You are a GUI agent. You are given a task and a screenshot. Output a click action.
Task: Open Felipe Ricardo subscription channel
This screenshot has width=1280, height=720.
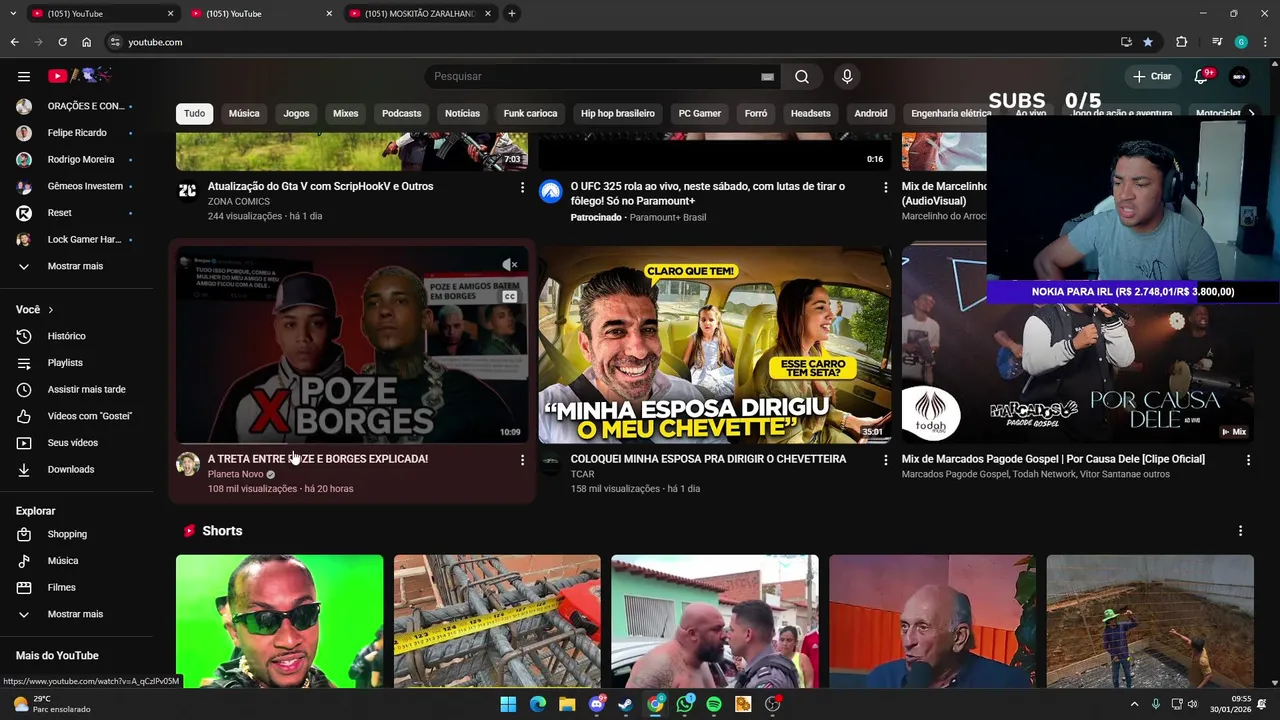point(76,132)
